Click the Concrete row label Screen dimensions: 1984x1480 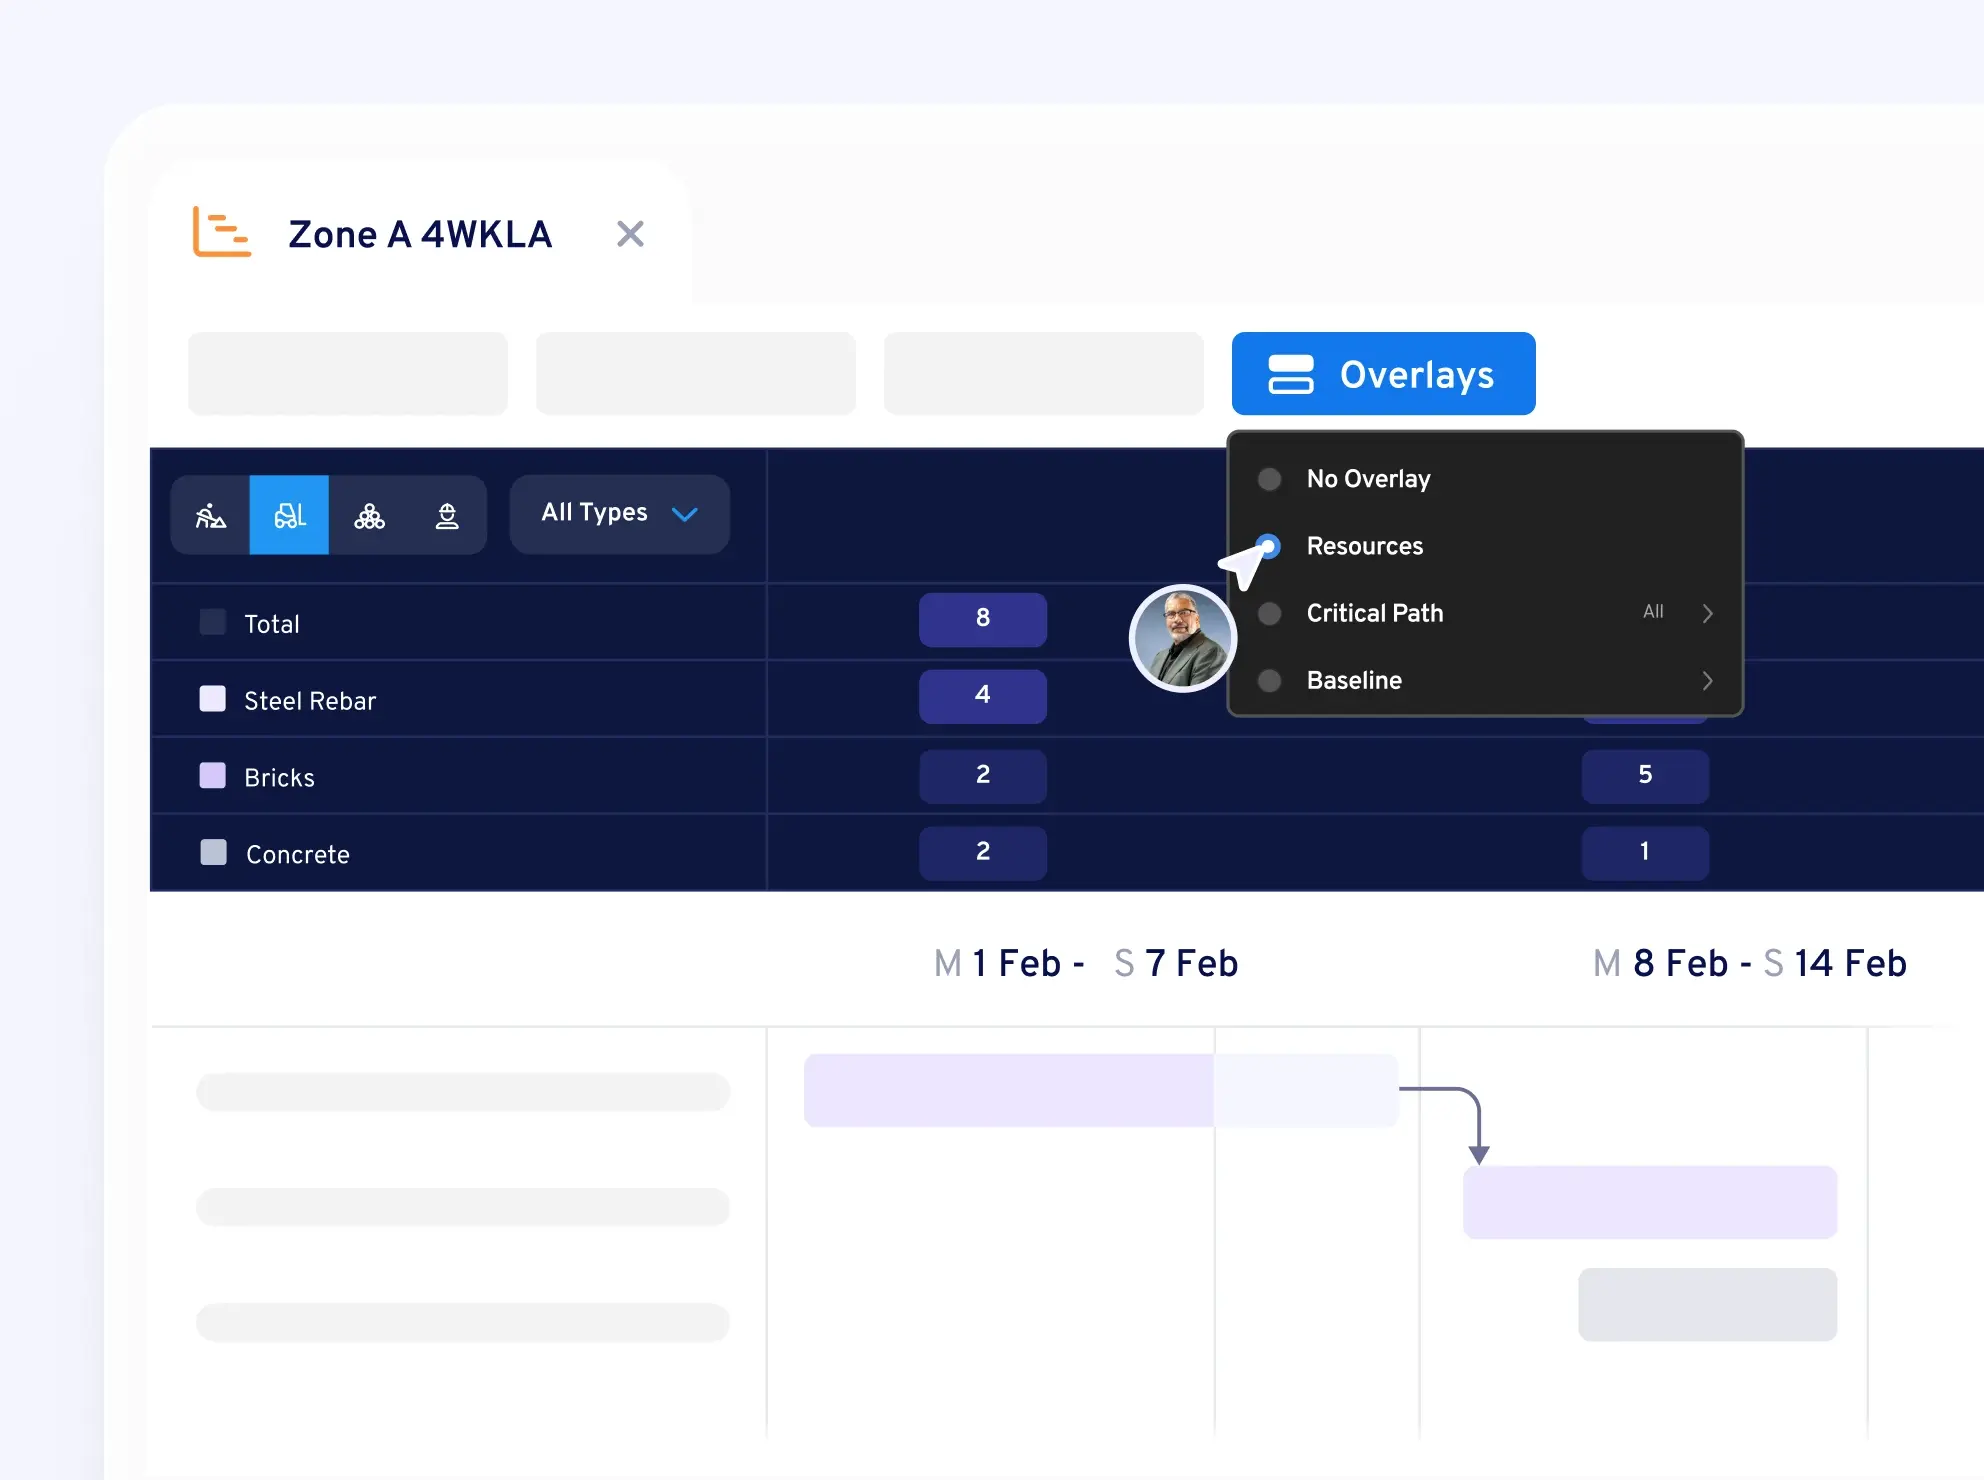click(298, 855)
